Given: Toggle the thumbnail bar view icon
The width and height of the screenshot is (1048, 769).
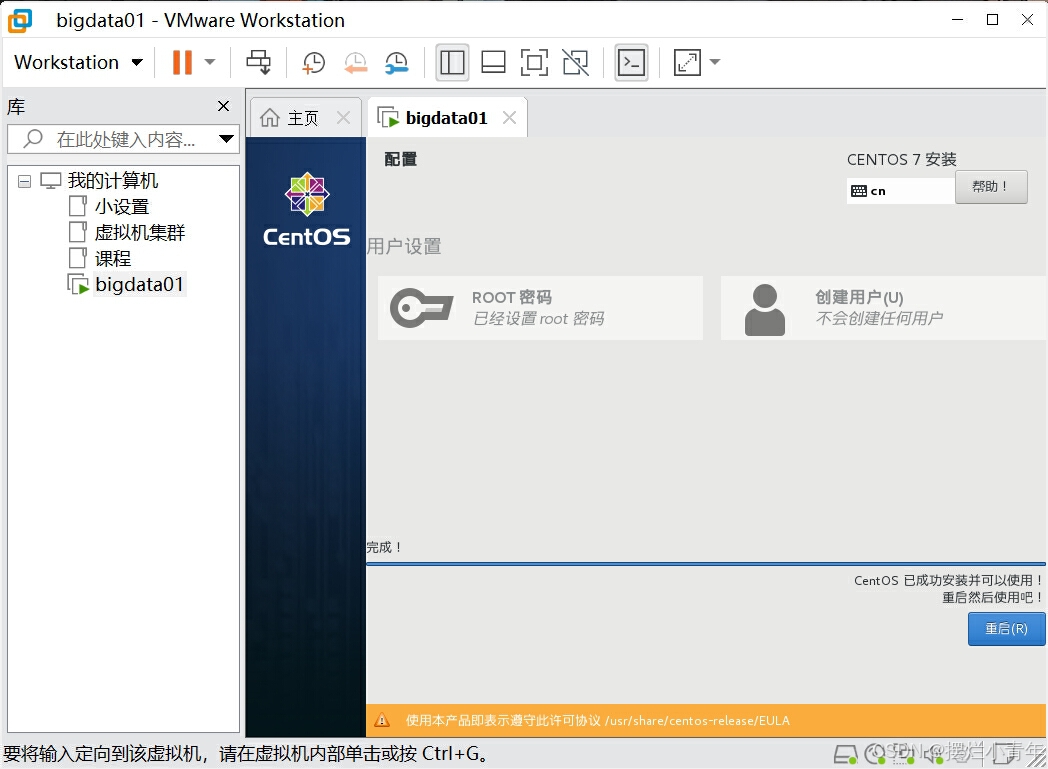Looking at the screenshot, I should pos(493,62).
